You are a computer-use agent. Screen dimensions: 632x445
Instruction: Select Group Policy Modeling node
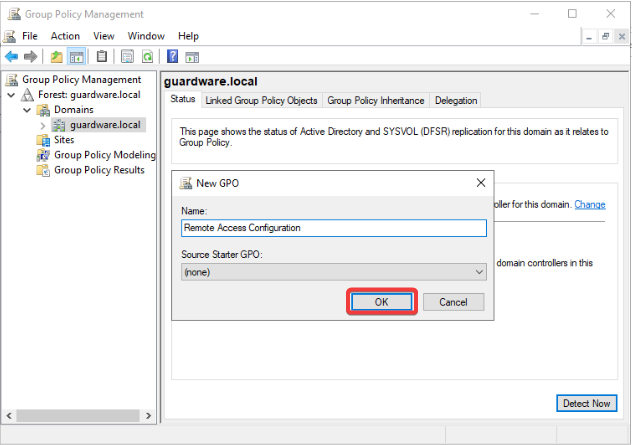[x=105, y=155]
